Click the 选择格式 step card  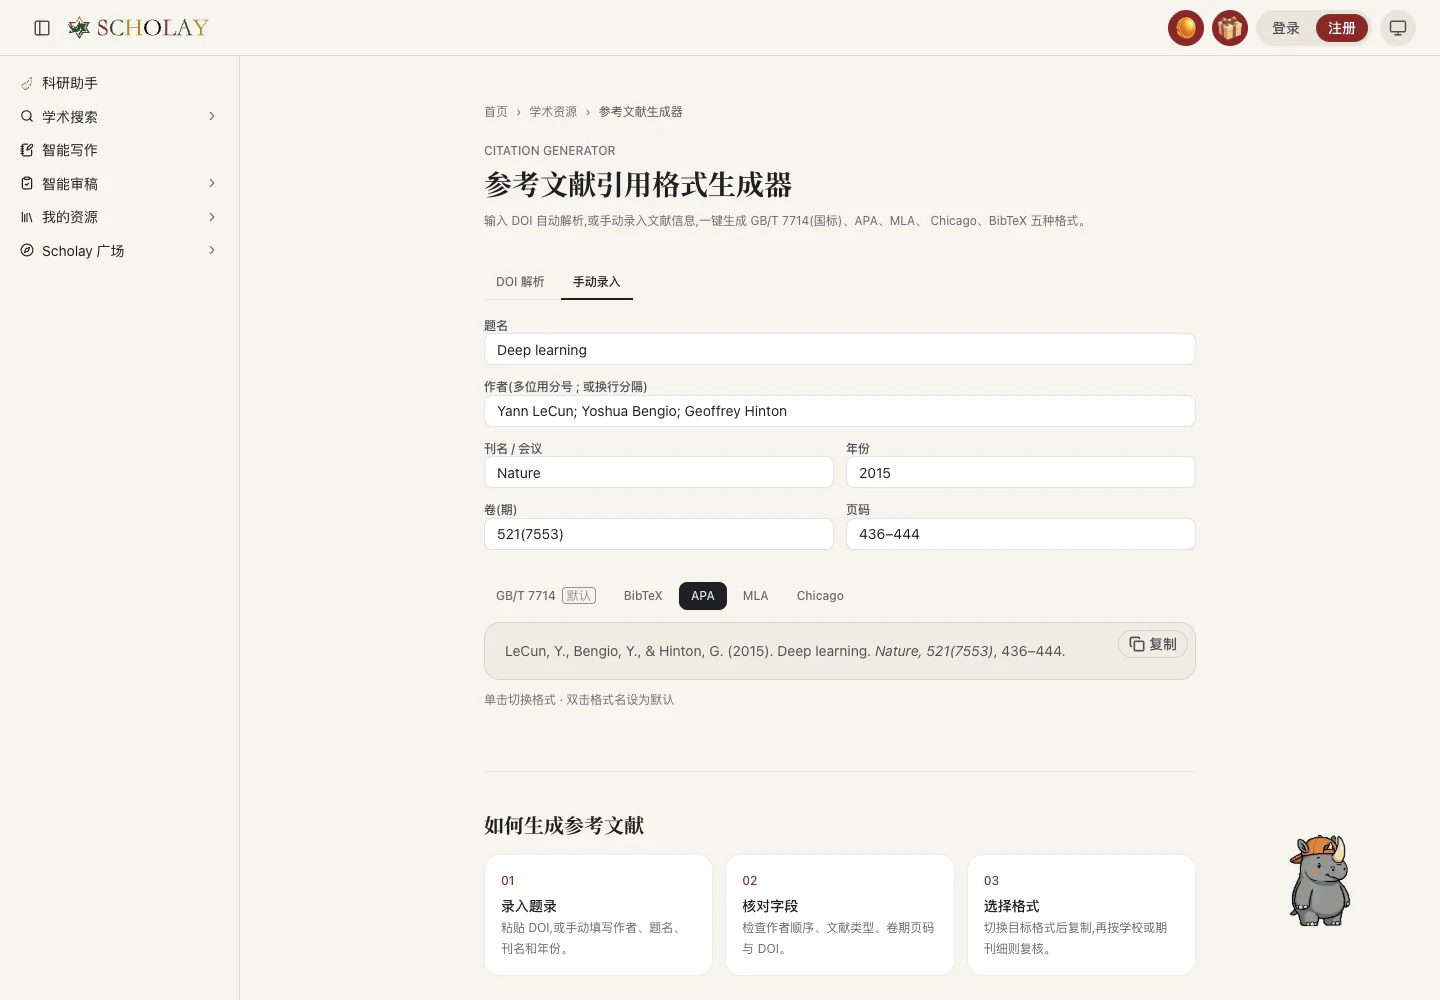coord(1081,915)
